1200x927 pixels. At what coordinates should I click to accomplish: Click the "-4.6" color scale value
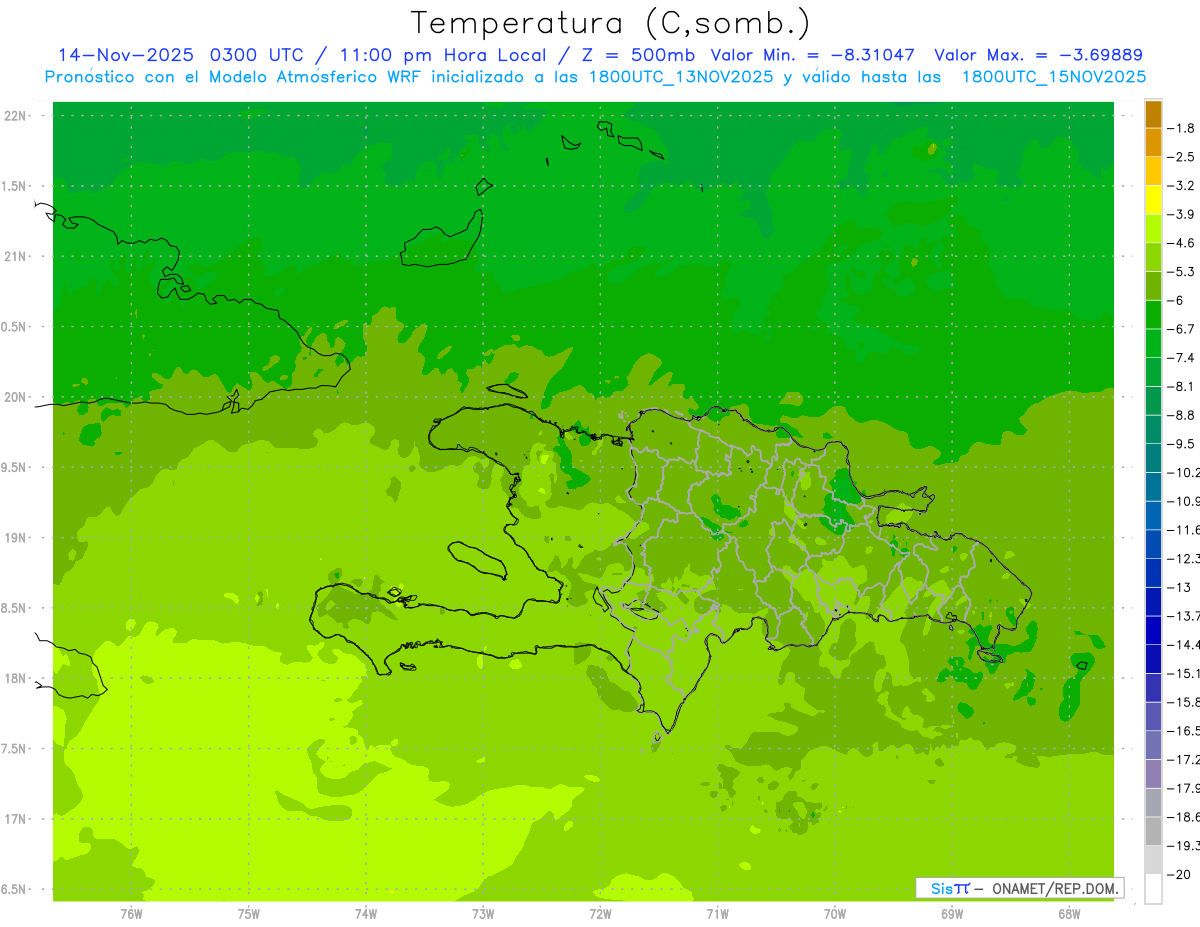coord(1182,243)
